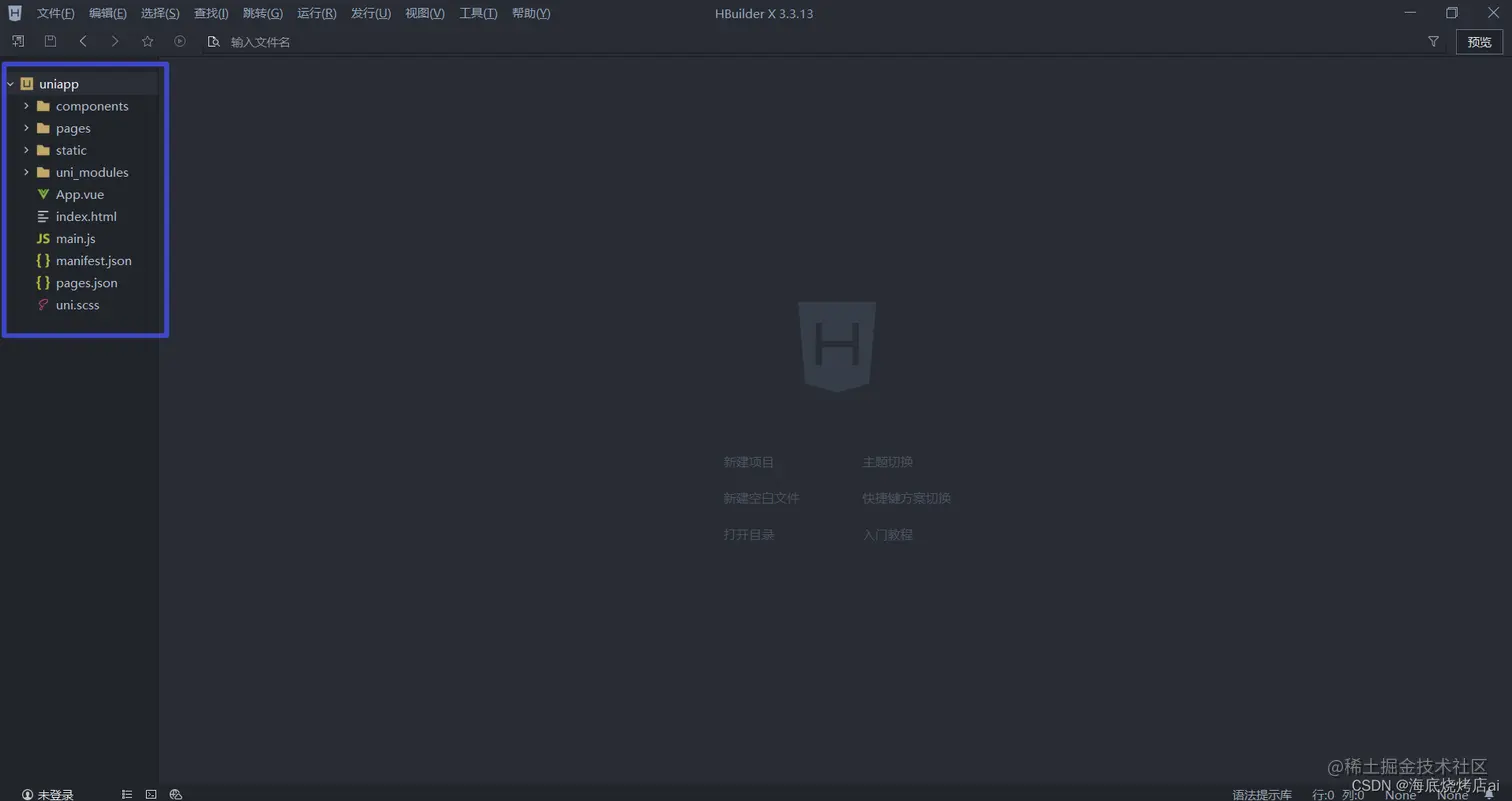Go back with the left arrow icon
This screenshot has height=801, width=1512.
(83, 41)
